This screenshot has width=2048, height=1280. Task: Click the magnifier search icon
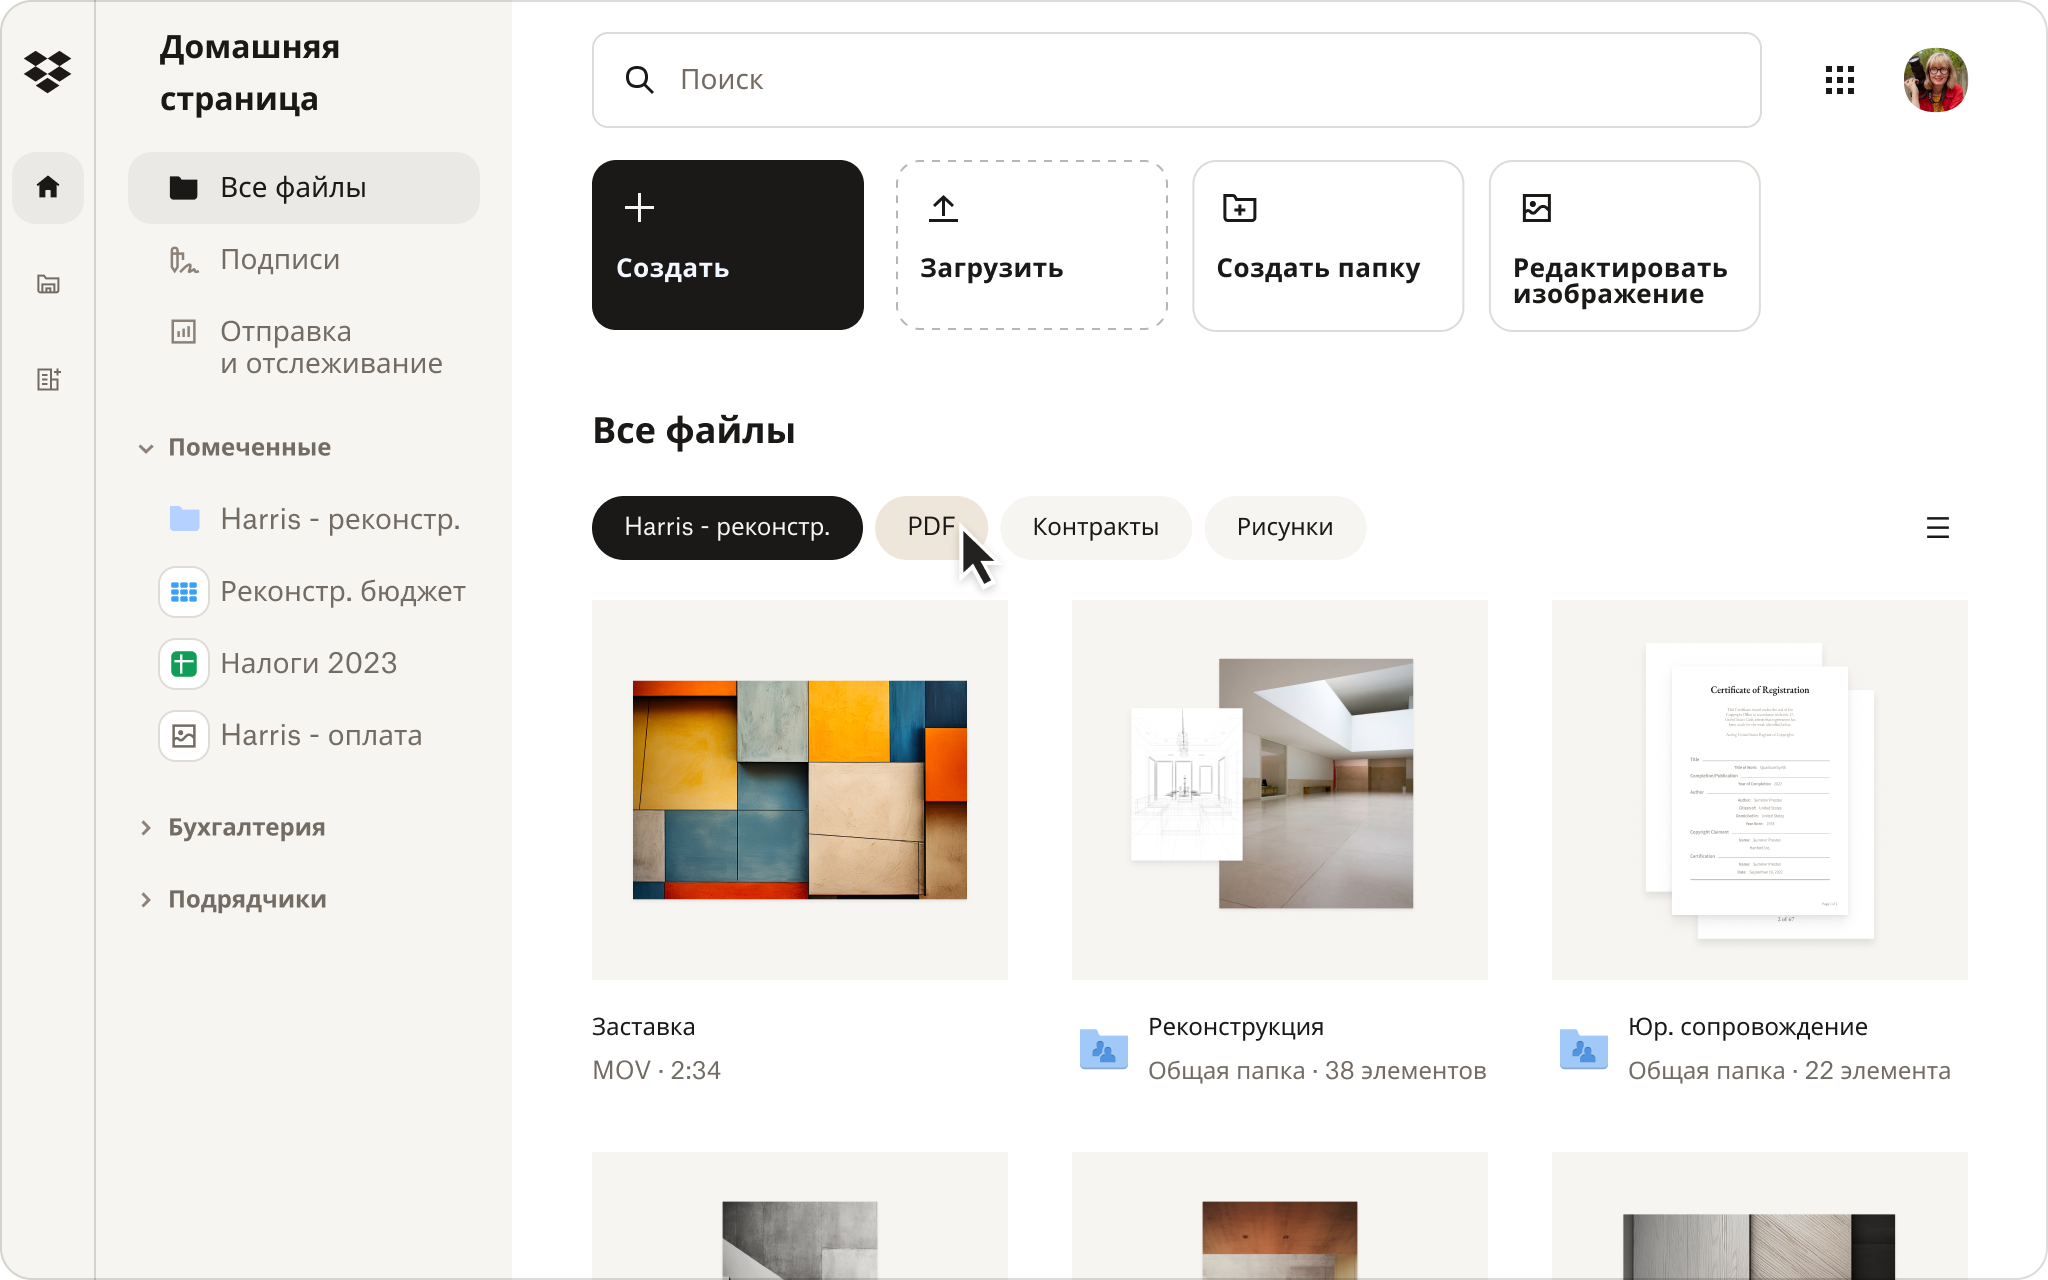[x=639, y=80]
